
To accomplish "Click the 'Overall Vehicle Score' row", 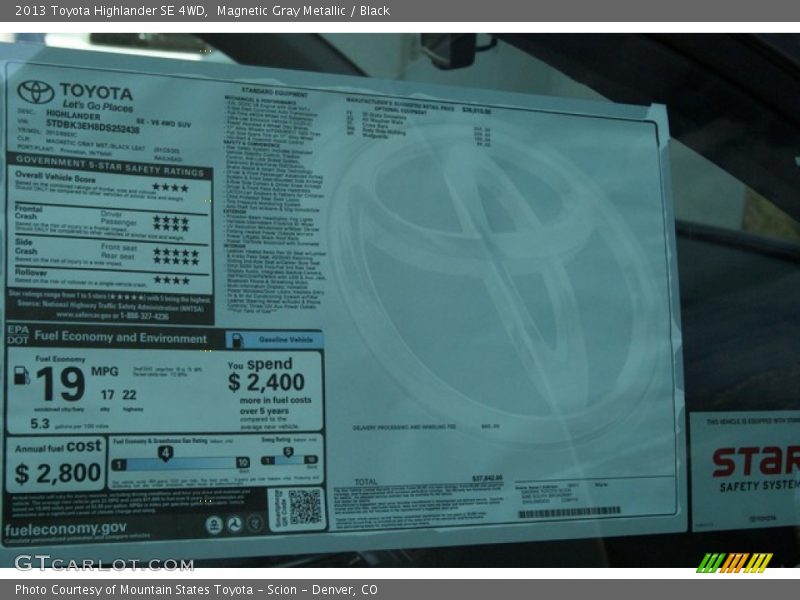I will 110,185.
